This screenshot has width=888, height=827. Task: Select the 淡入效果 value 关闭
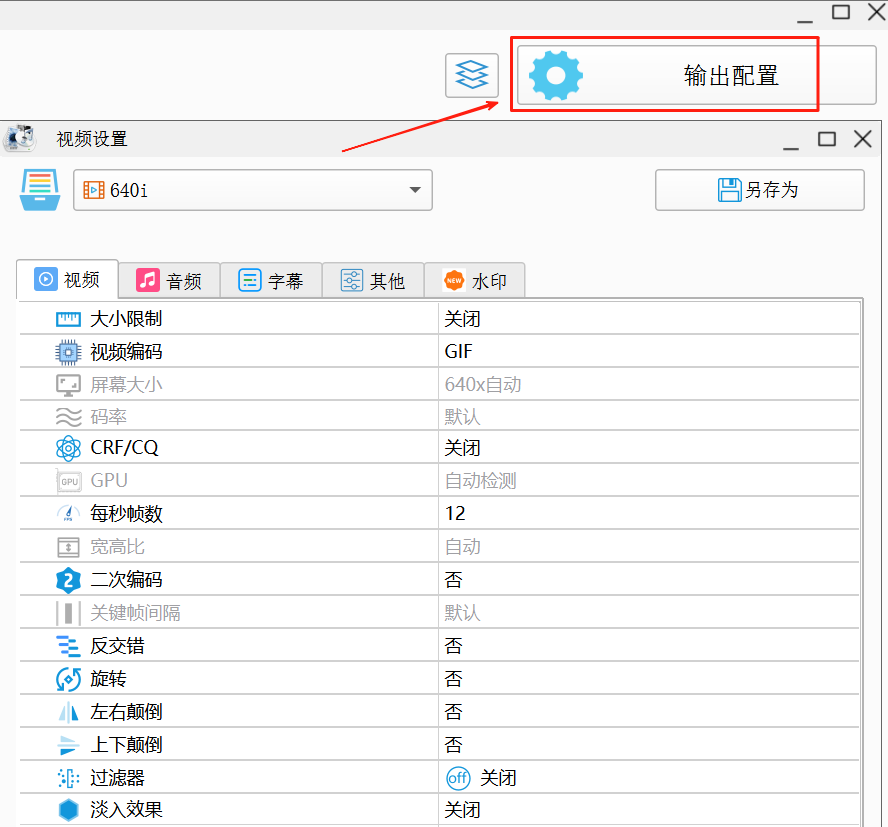(x=462, y=810)
